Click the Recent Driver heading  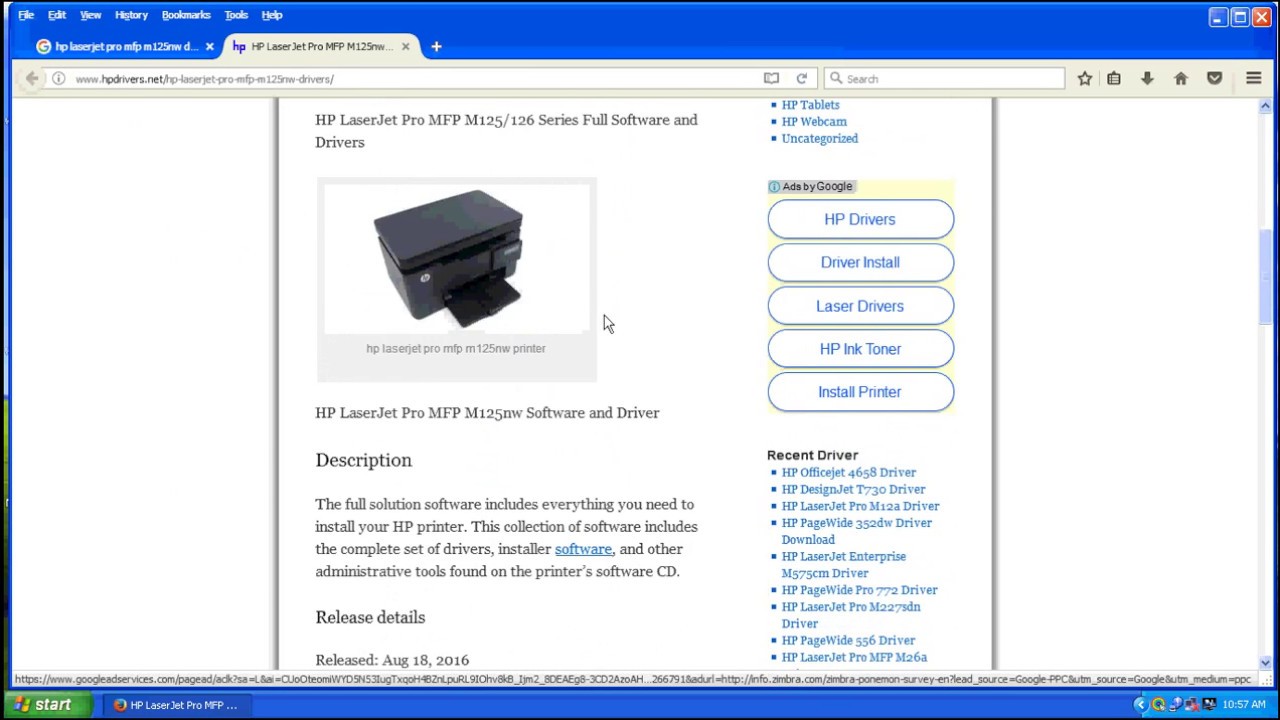point(812,455)
